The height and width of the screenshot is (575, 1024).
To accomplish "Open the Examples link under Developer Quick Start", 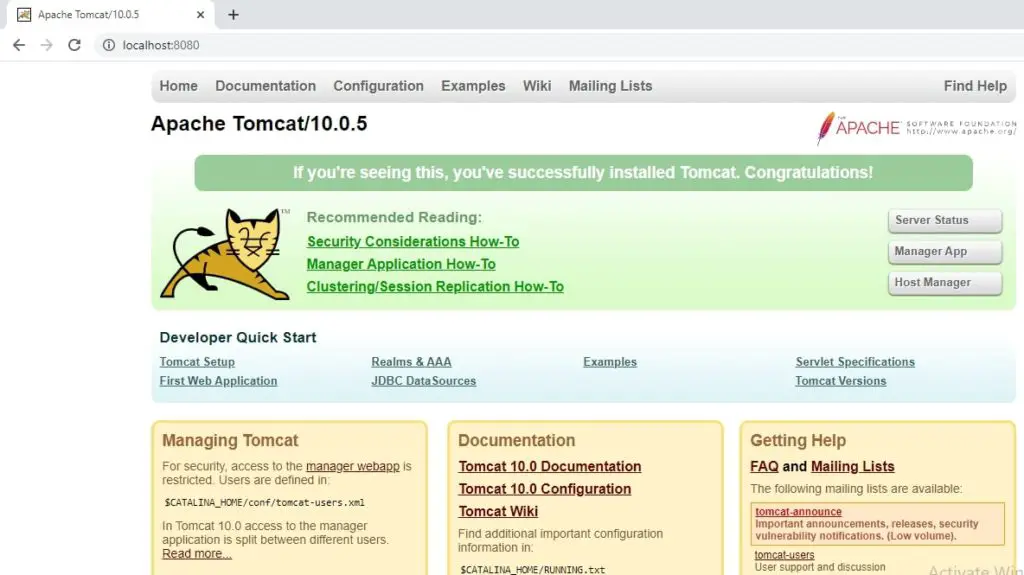I will tap(609, 362).
